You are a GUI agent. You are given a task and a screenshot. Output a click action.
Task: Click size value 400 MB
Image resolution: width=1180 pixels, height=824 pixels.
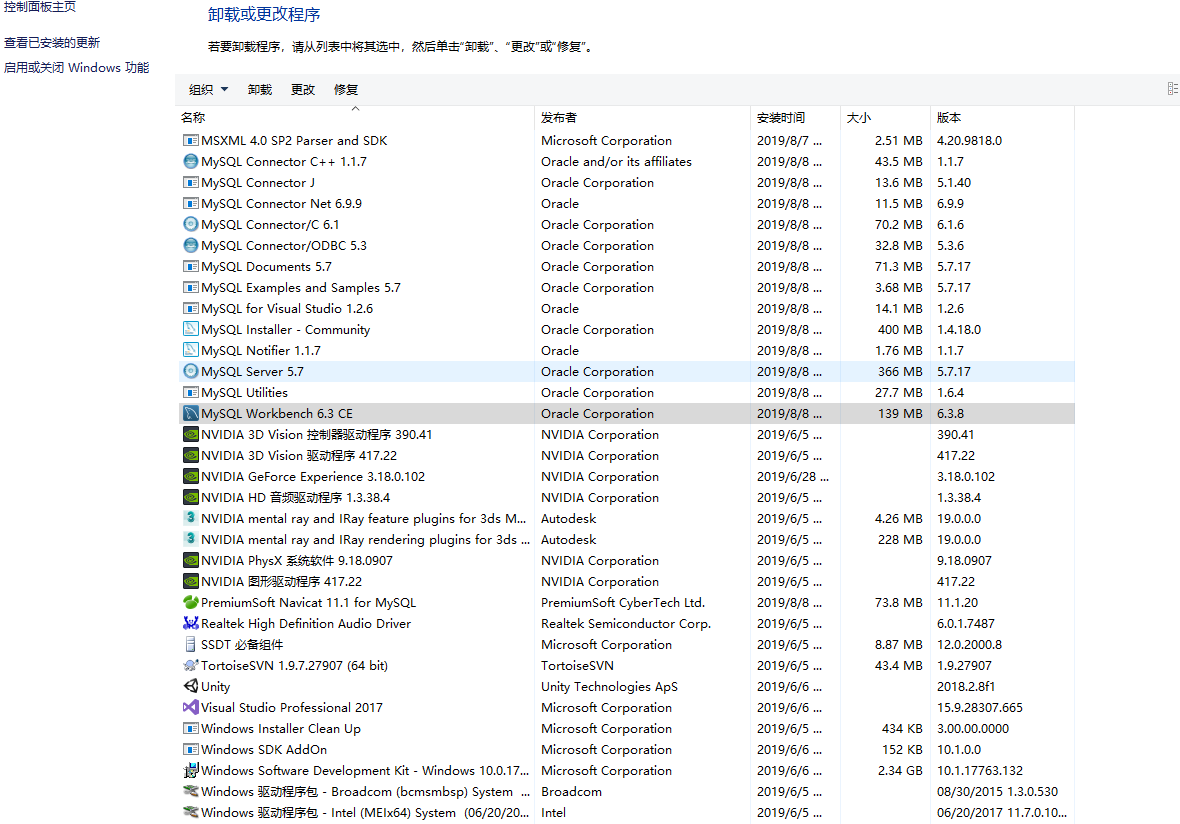click(x=900, y=330)
